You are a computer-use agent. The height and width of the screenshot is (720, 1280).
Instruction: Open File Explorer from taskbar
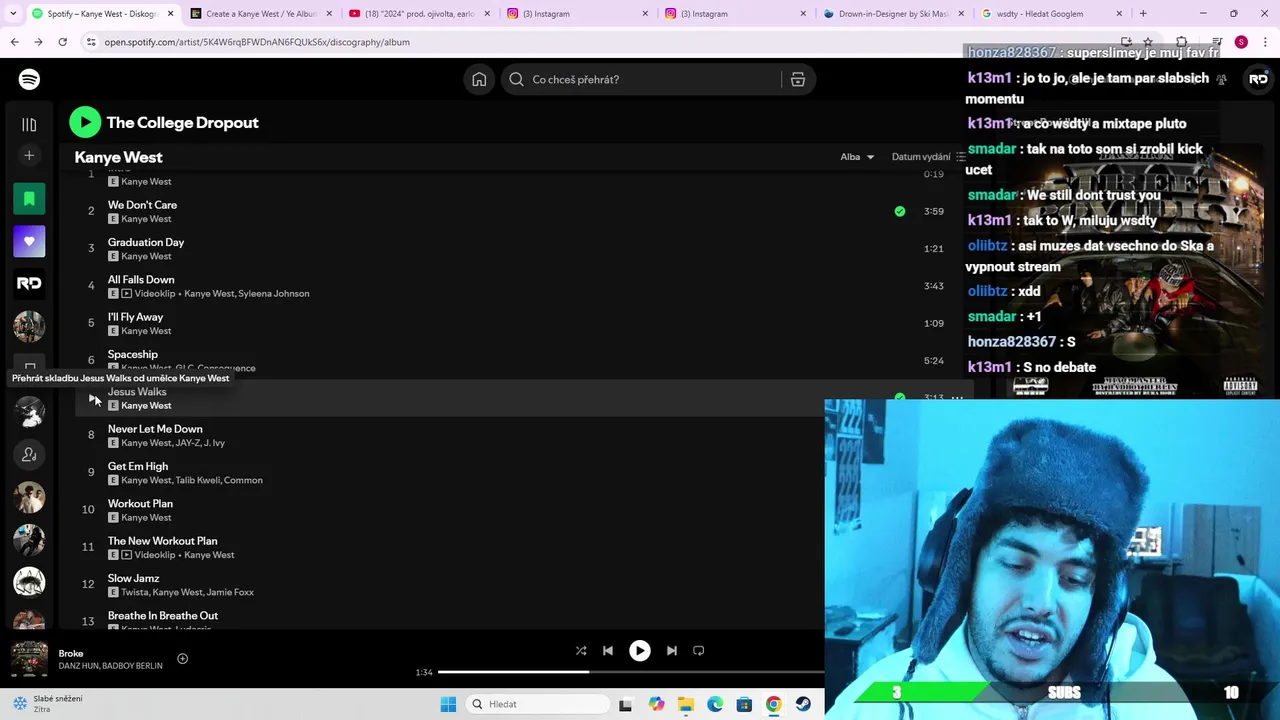(685, 704)
